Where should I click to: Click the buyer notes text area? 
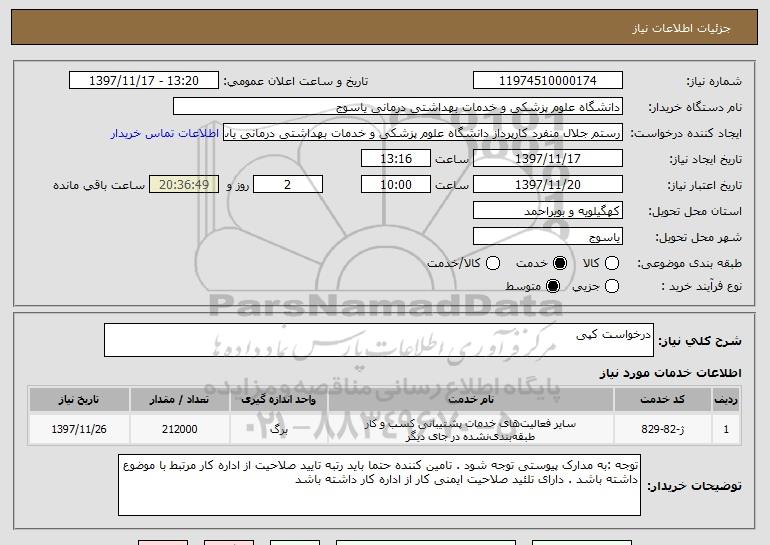(379, 485)
